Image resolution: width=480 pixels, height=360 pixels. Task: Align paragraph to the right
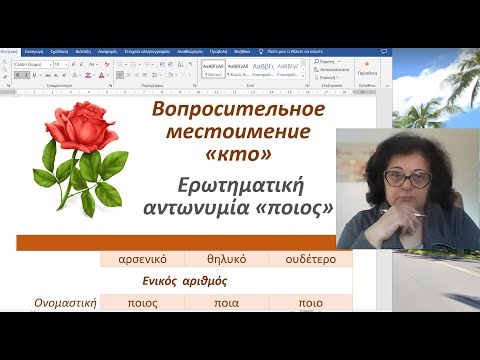(136, 75)
